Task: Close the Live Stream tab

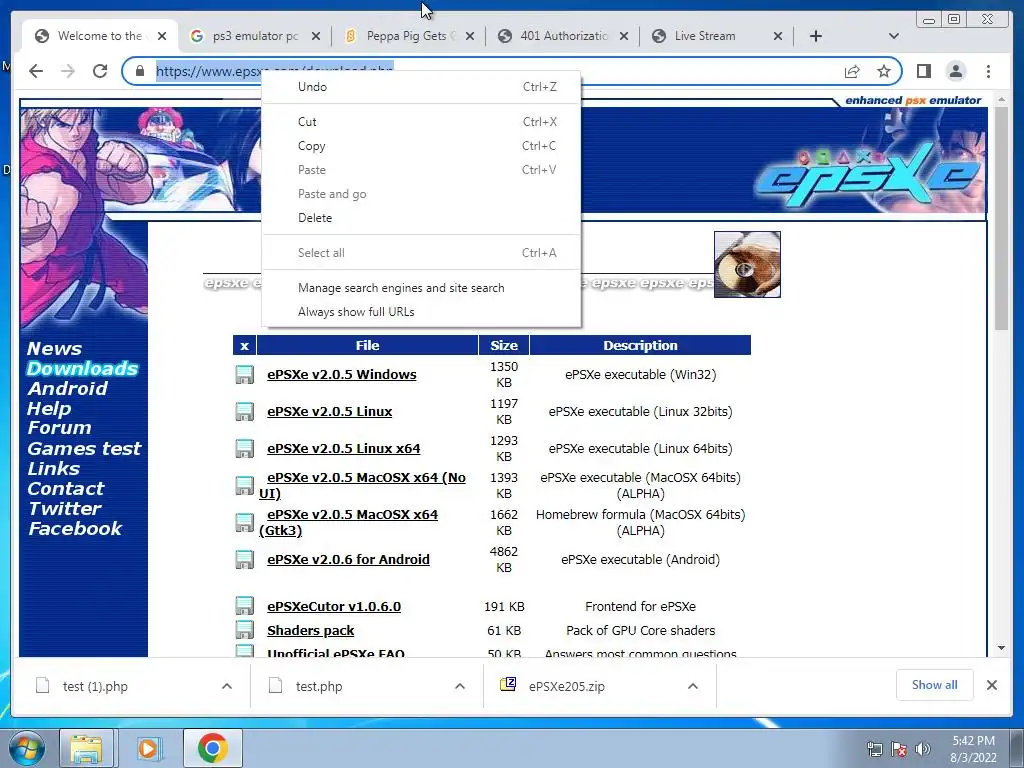Action: pos(778,36)
